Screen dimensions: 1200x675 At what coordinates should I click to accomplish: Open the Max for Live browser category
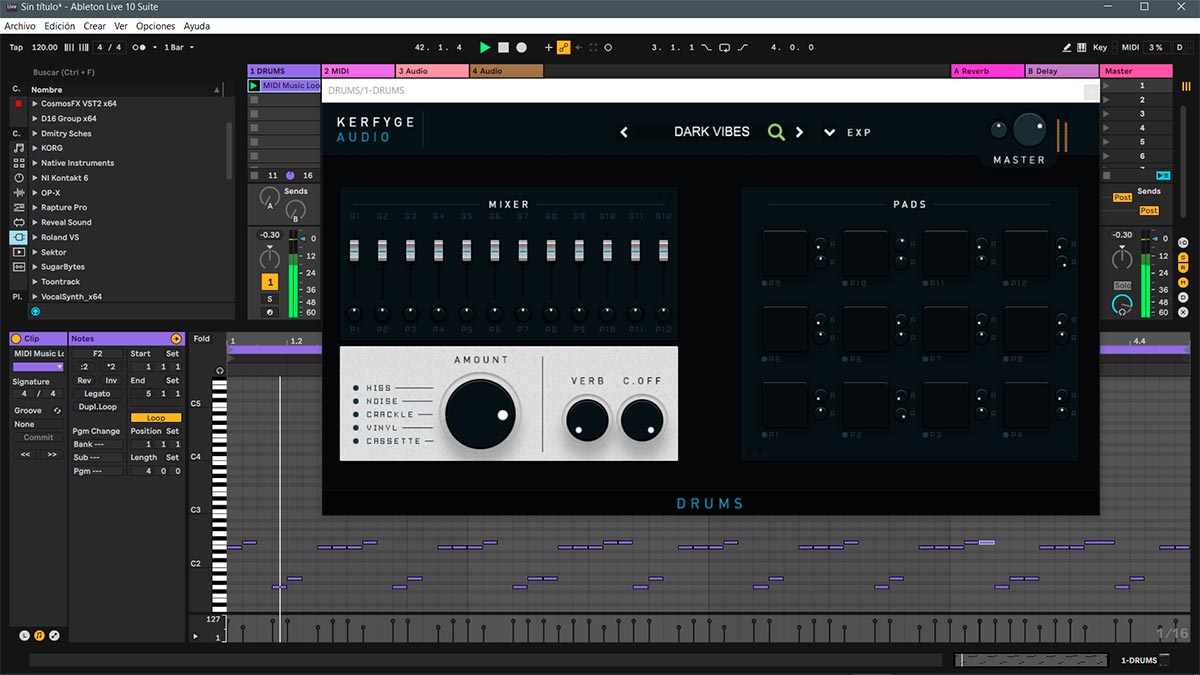tap(18, 222)
